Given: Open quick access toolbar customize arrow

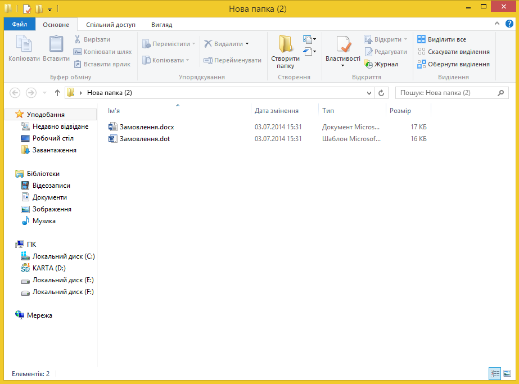Looking at the screenshot, I should coord(50,9).
